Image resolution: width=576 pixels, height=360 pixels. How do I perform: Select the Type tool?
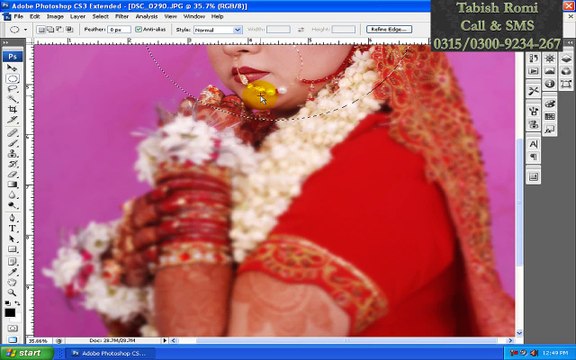[12, 228]
